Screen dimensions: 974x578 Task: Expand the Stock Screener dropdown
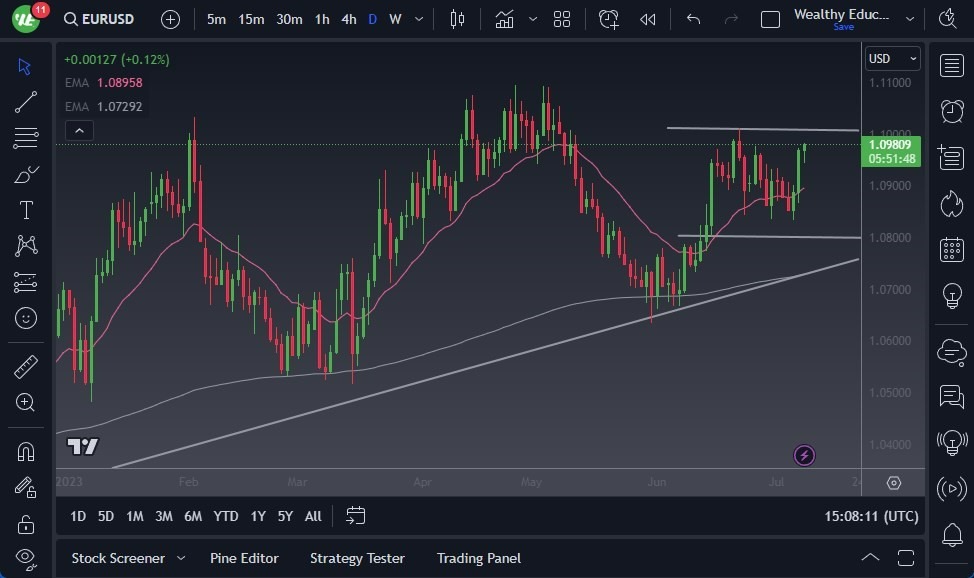click(x=181, y=558)
